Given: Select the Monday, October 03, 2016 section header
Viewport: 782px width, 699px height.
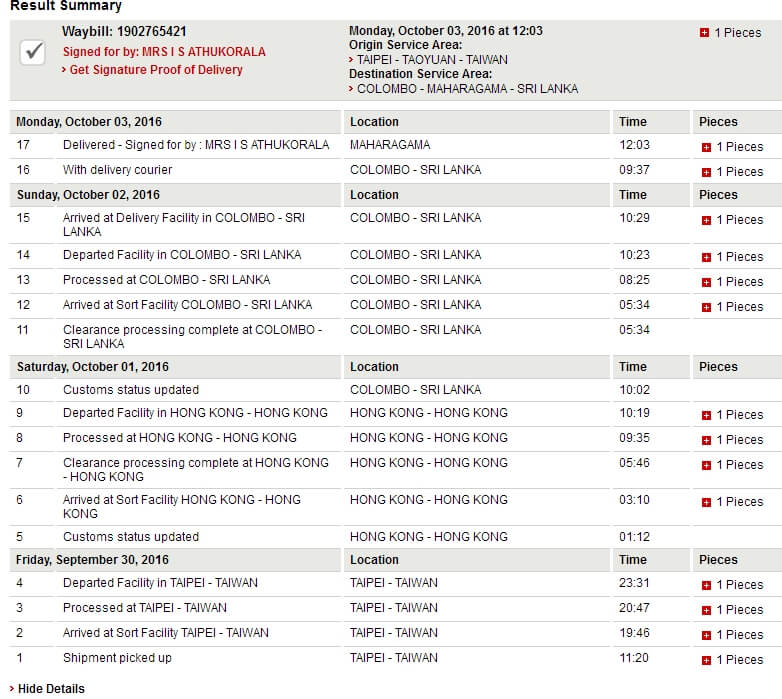Looking at the screenshot, I should pyautogui.click(x=89, y=122).
